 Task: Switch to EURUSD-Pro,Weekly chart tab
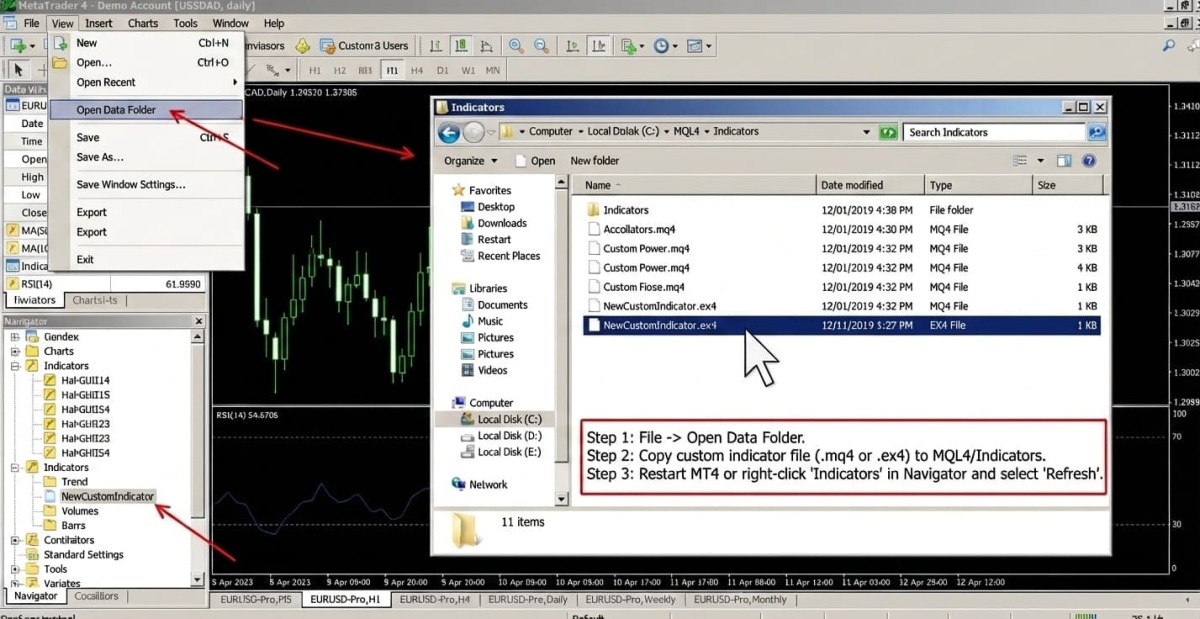pos(630,600)
